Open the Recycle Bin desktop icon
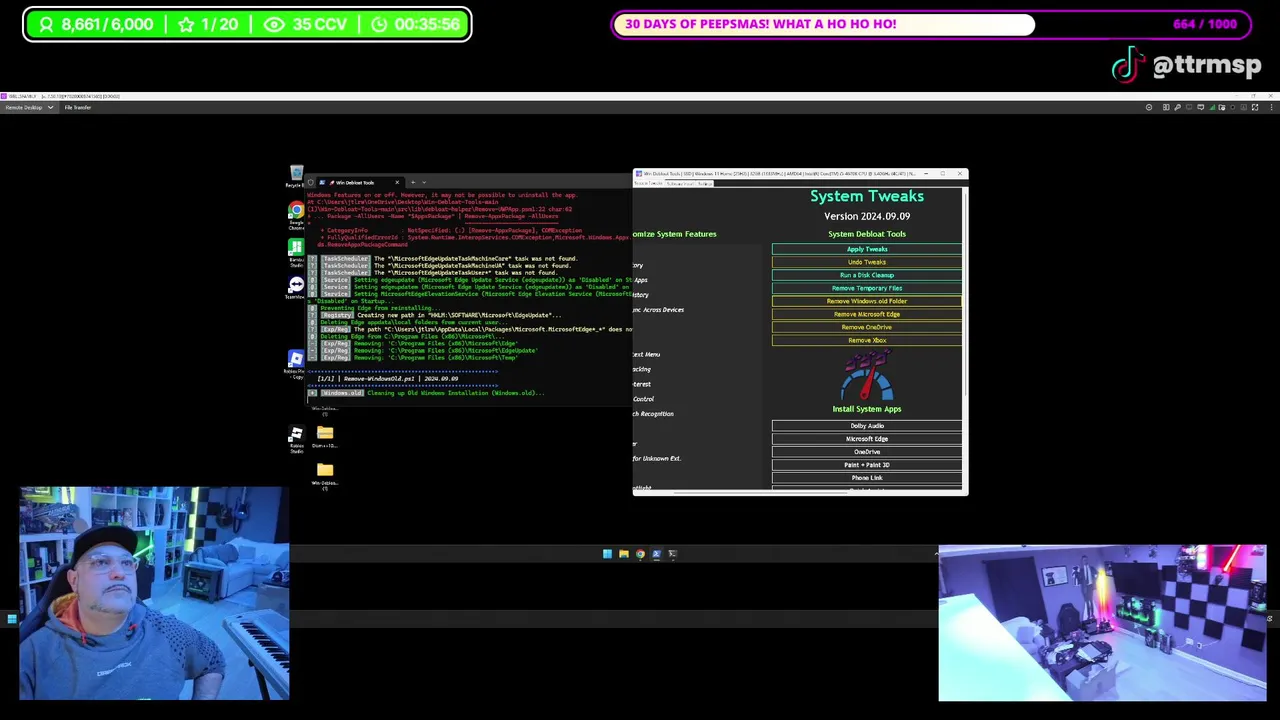The width and height of the screenshot is (1280, 720). tap(296, 177)
